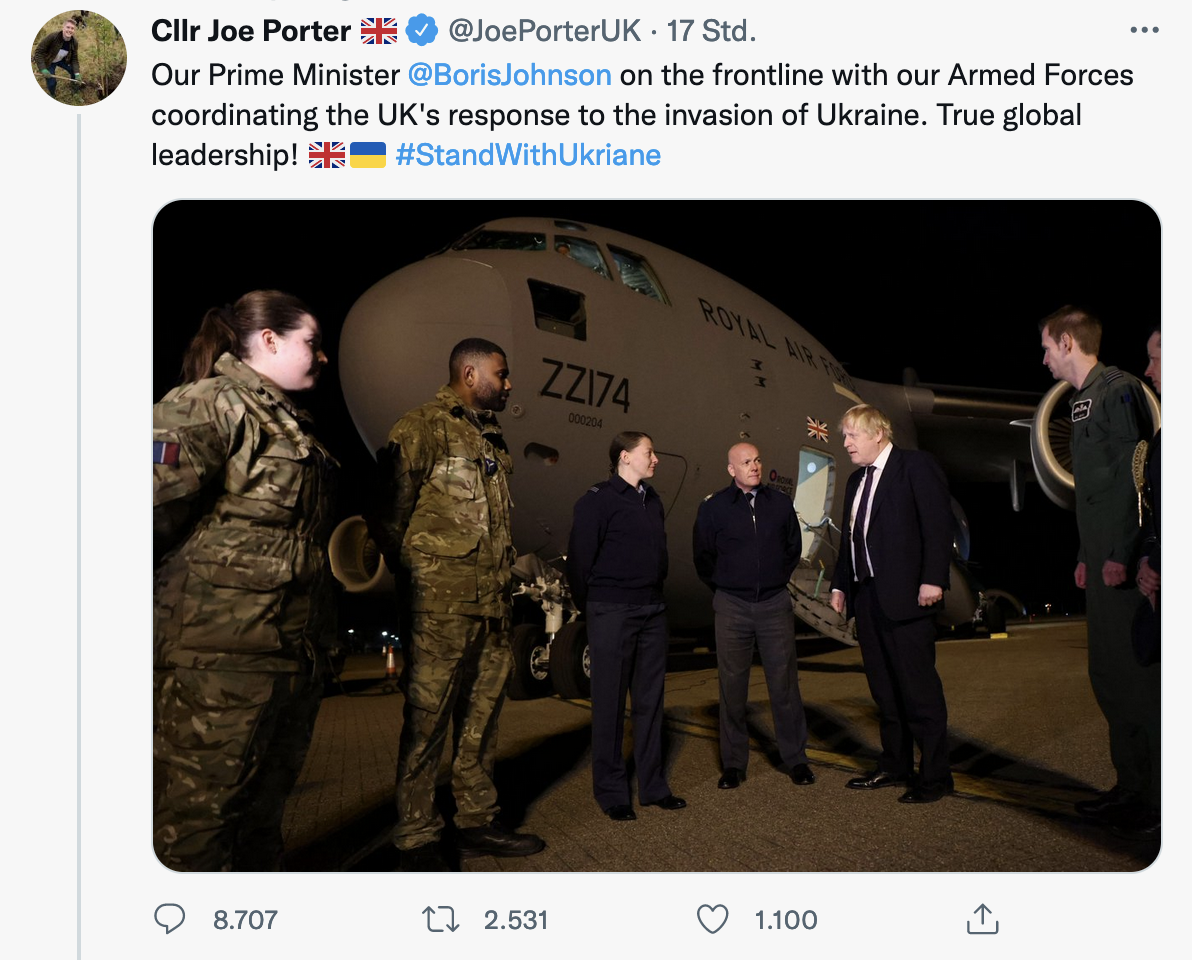
Task: Open the #StandWithUkriane hashtag
Action: click(528, 156)
